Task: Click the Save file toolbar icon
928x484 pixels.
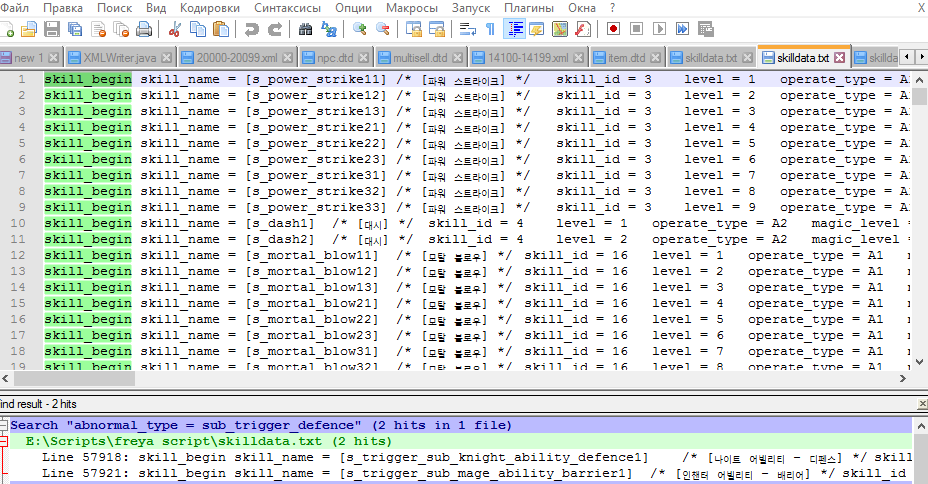Action: click(53, 30)
